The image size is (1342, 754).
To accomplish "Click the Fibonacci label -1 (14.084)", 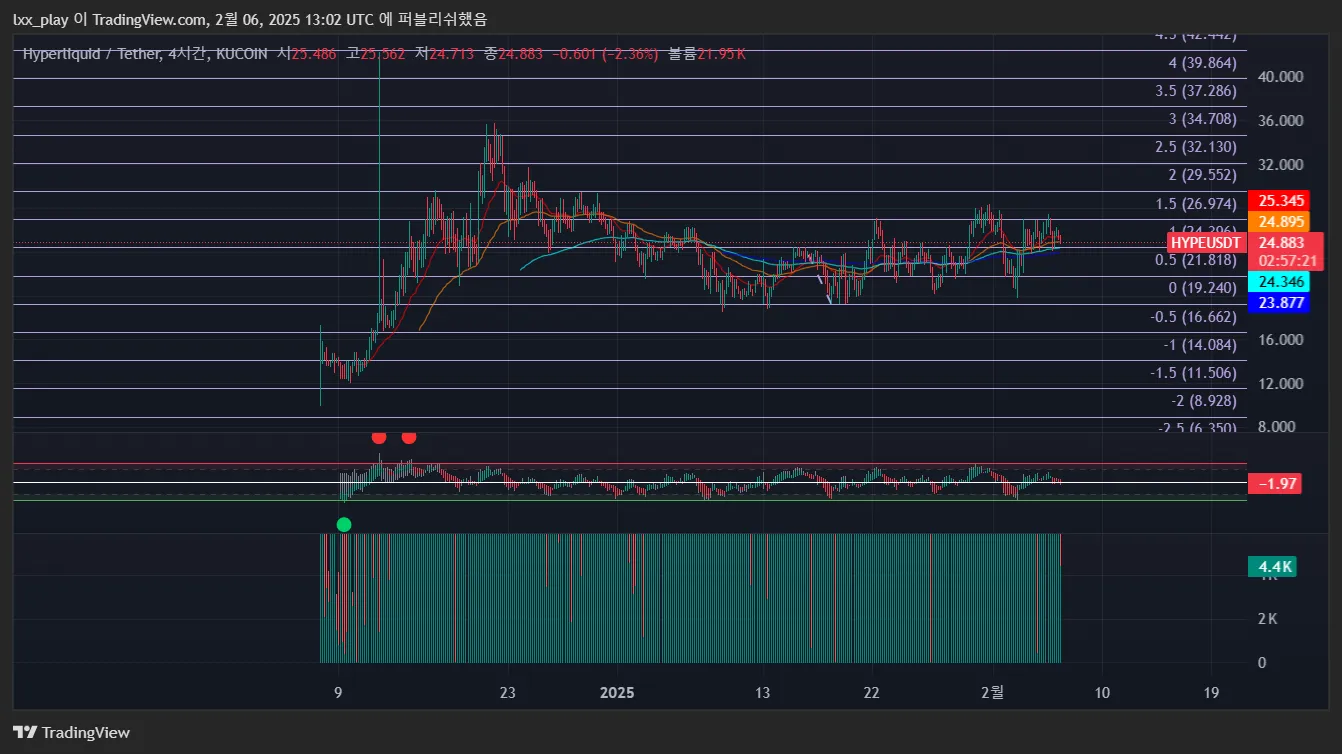I will pyautogui.click(x=1200, y=345).
